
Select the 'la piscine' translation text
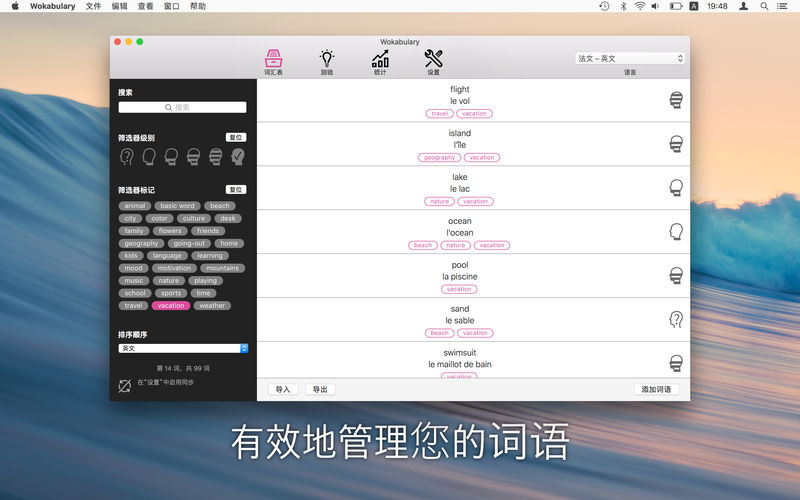click(x=460, y=277)
